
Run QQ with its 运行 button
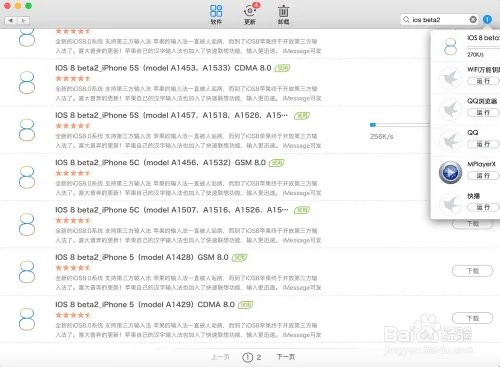click(x=483, y=144)
